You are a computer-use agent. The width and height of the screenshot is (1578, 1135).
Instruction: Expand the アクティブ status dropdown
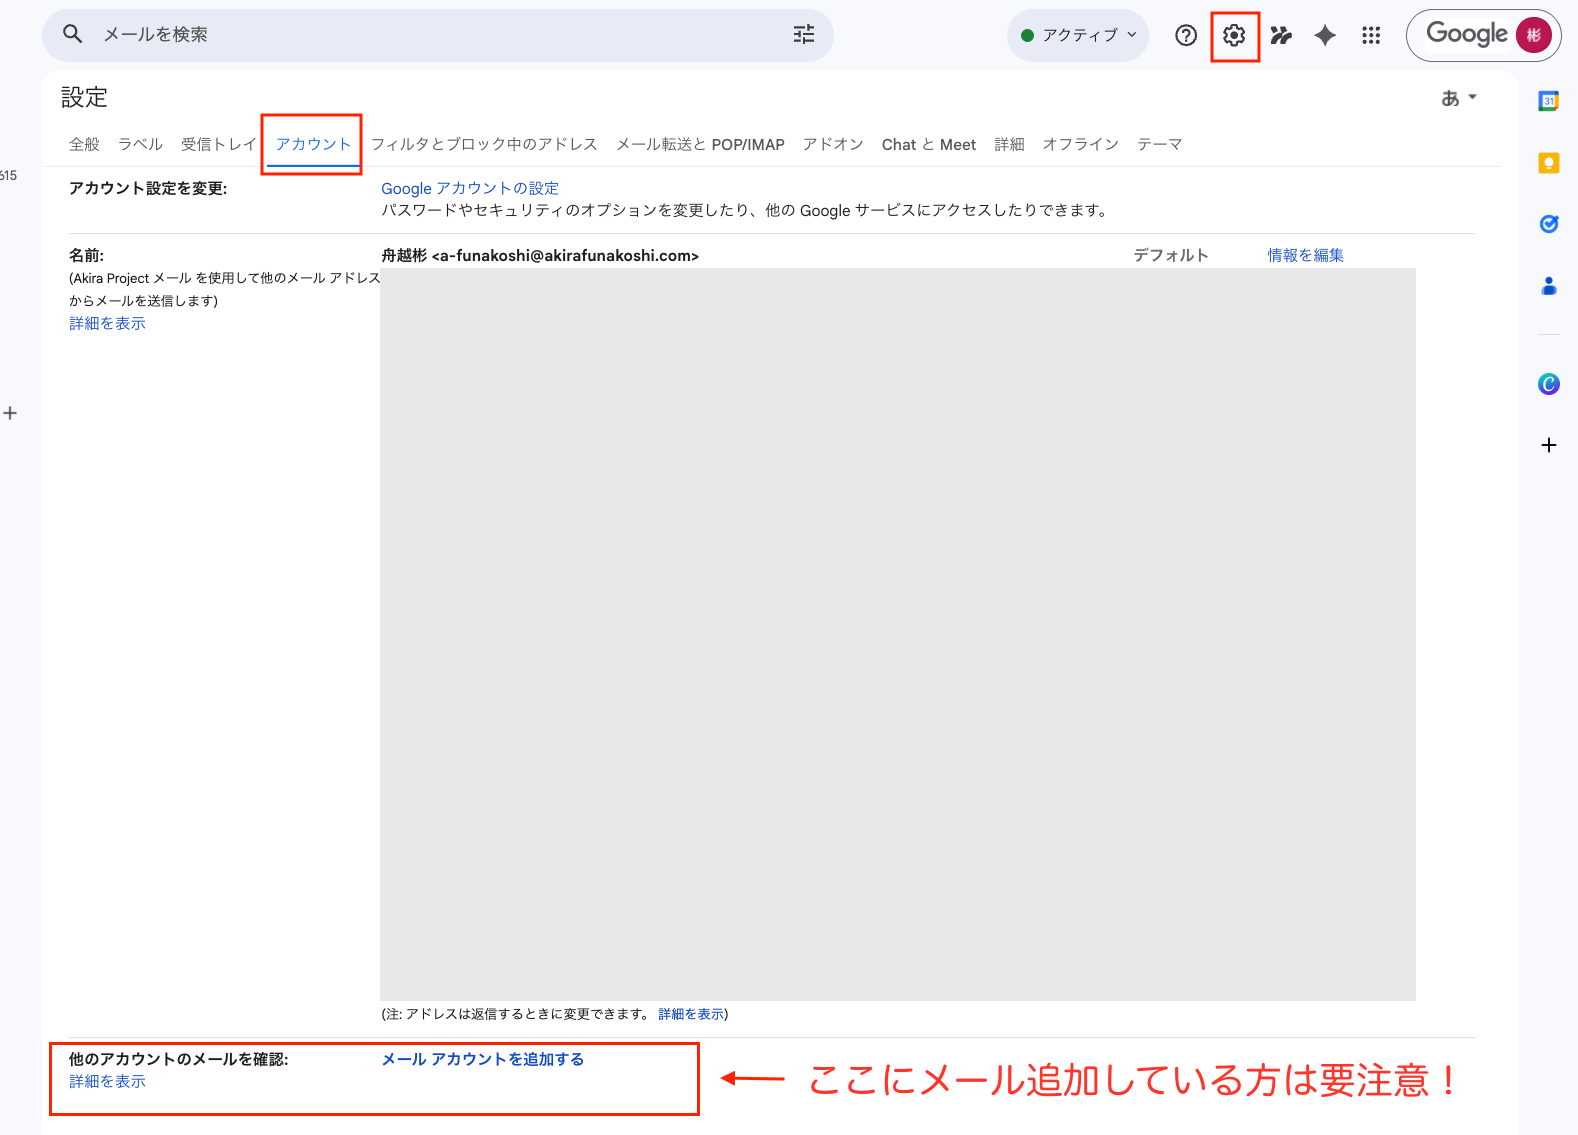1078,35
